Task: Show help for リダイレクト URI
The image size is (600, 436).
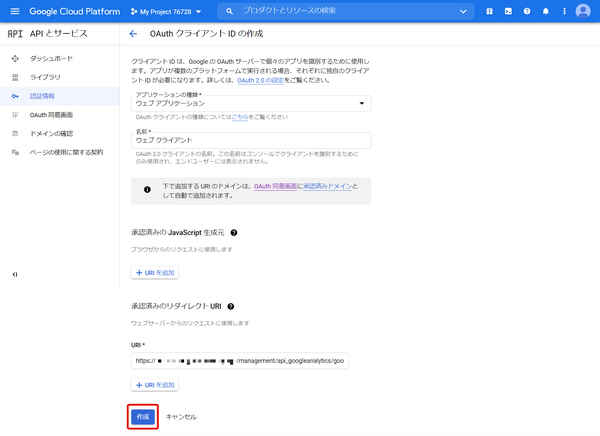Action: tap(231, 306)
